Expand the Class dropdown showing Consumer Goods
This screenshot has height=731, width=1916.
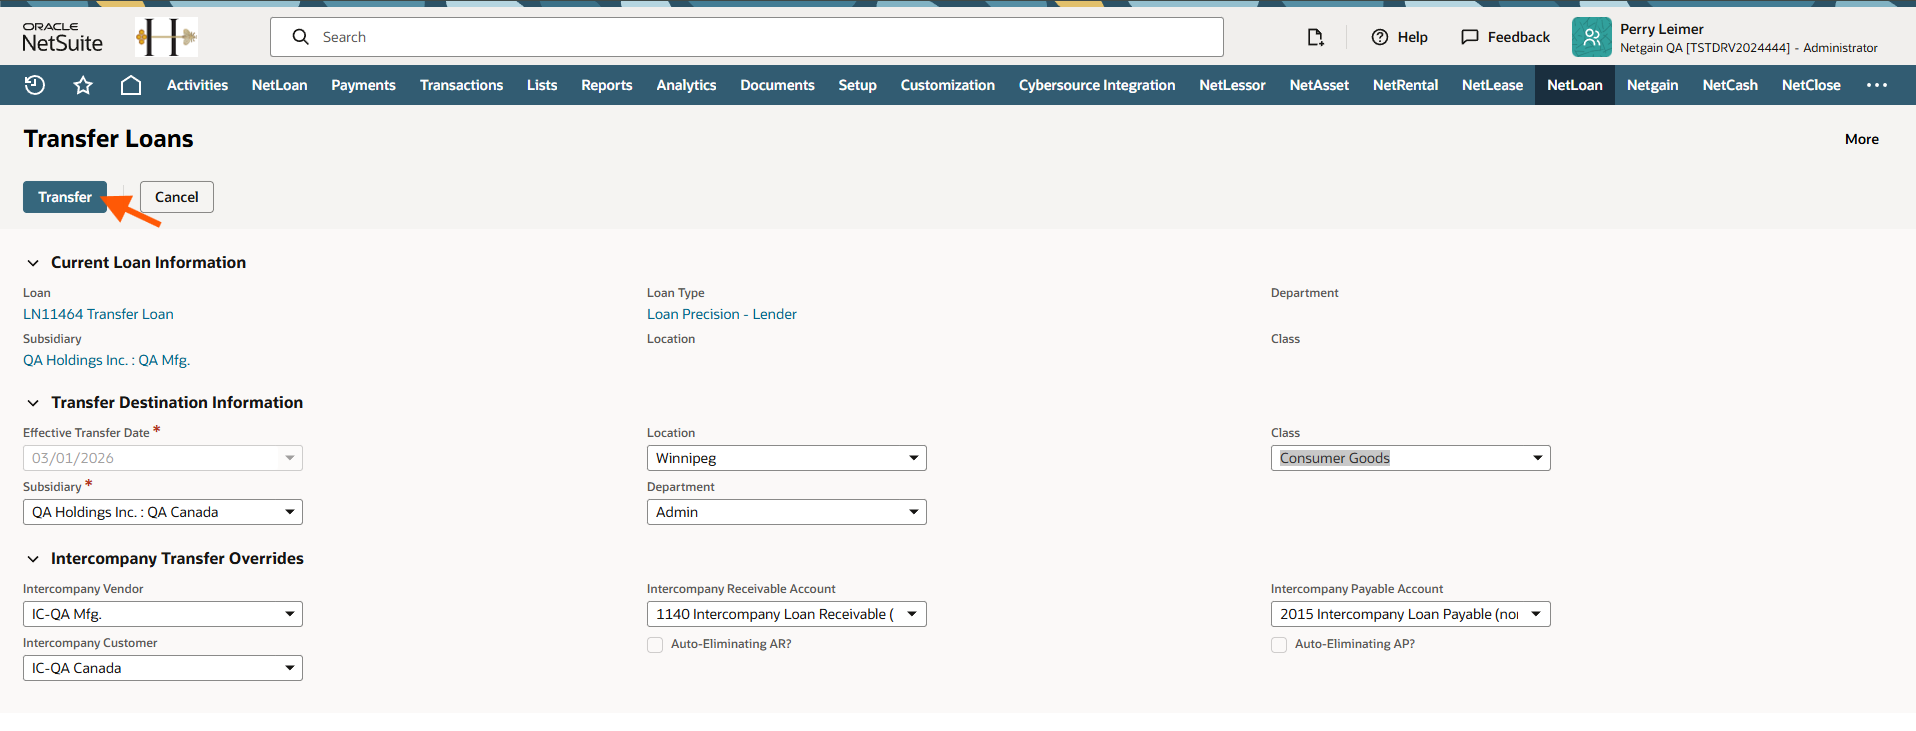click(1410, 458)
